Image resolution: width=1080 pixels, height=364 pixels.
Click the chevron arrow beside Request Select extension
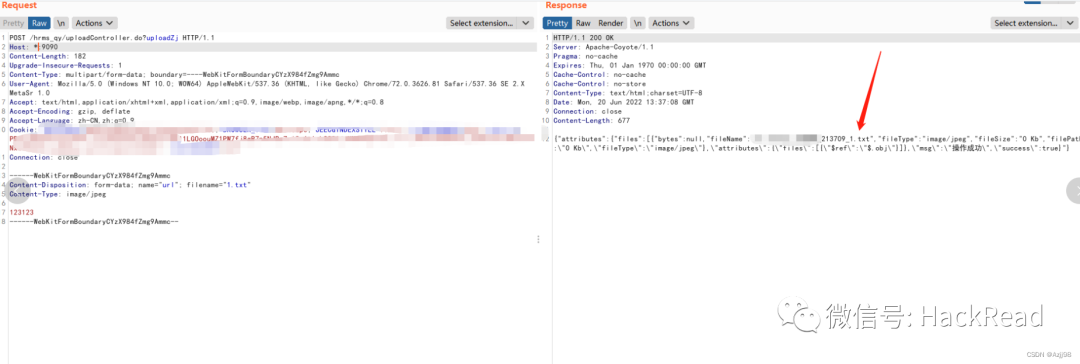click(x=526, y=23)
